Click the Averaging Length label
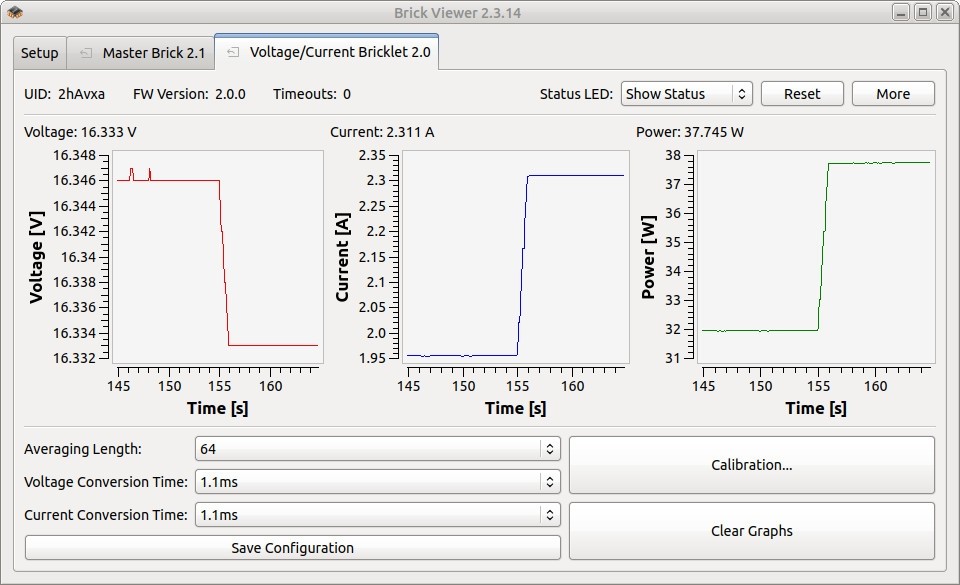This screenshot has height=585, width=960. click(83, 449)
